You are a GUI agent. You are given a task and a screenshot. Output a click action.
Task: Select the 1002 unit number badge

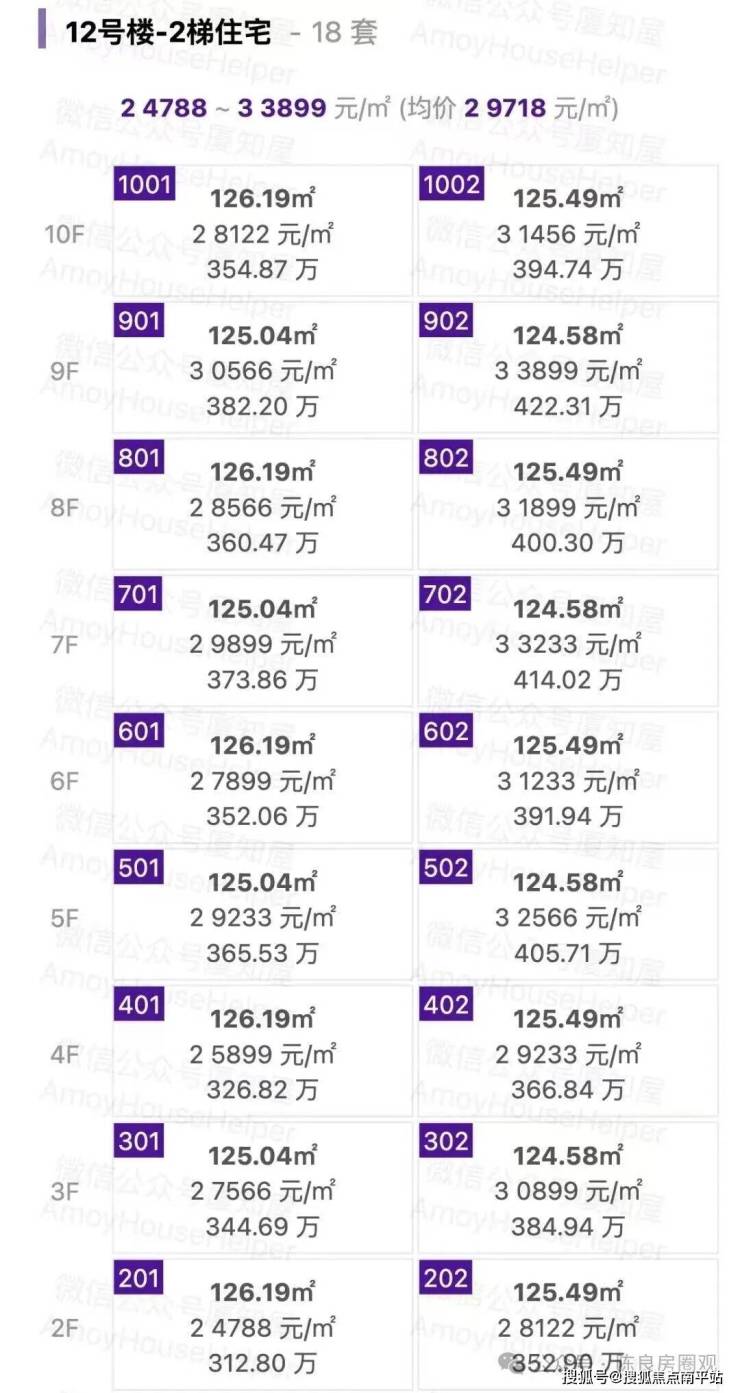(450, 185)
